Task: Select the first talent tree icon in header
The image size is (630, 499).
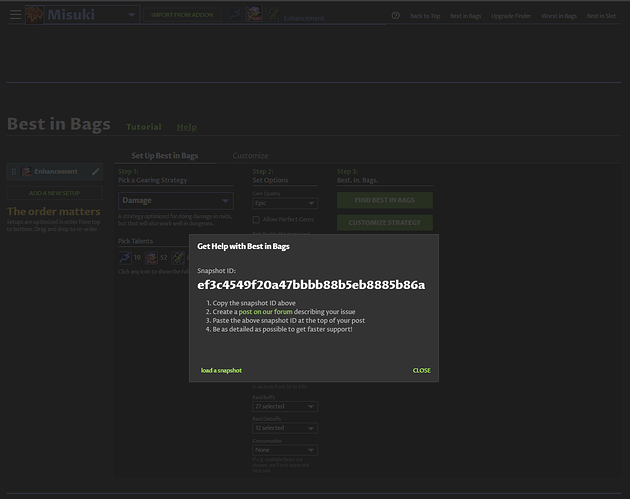Action: (x=235, y=14)
